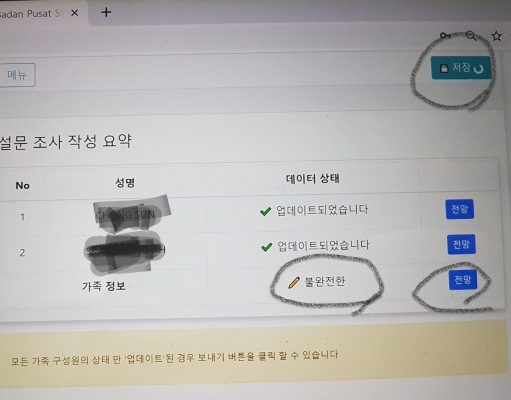Click the password key icon in address bar
Screen dimensions: 511x400
coord(445,35)
